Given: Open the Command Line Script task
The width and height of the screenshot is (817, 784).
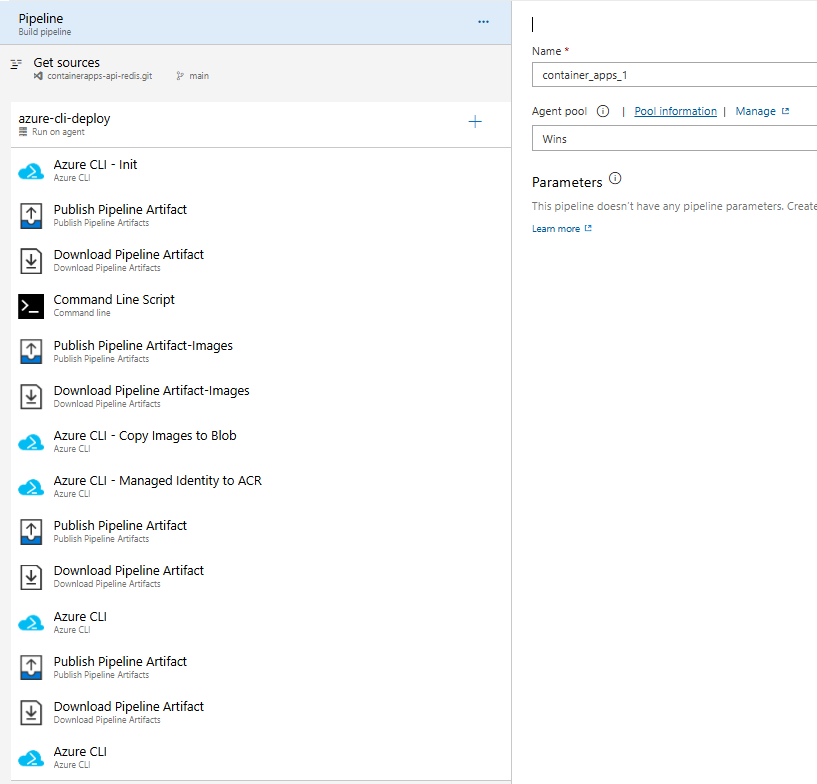Looking at the screenshot, I should click(x=261, y=306).
